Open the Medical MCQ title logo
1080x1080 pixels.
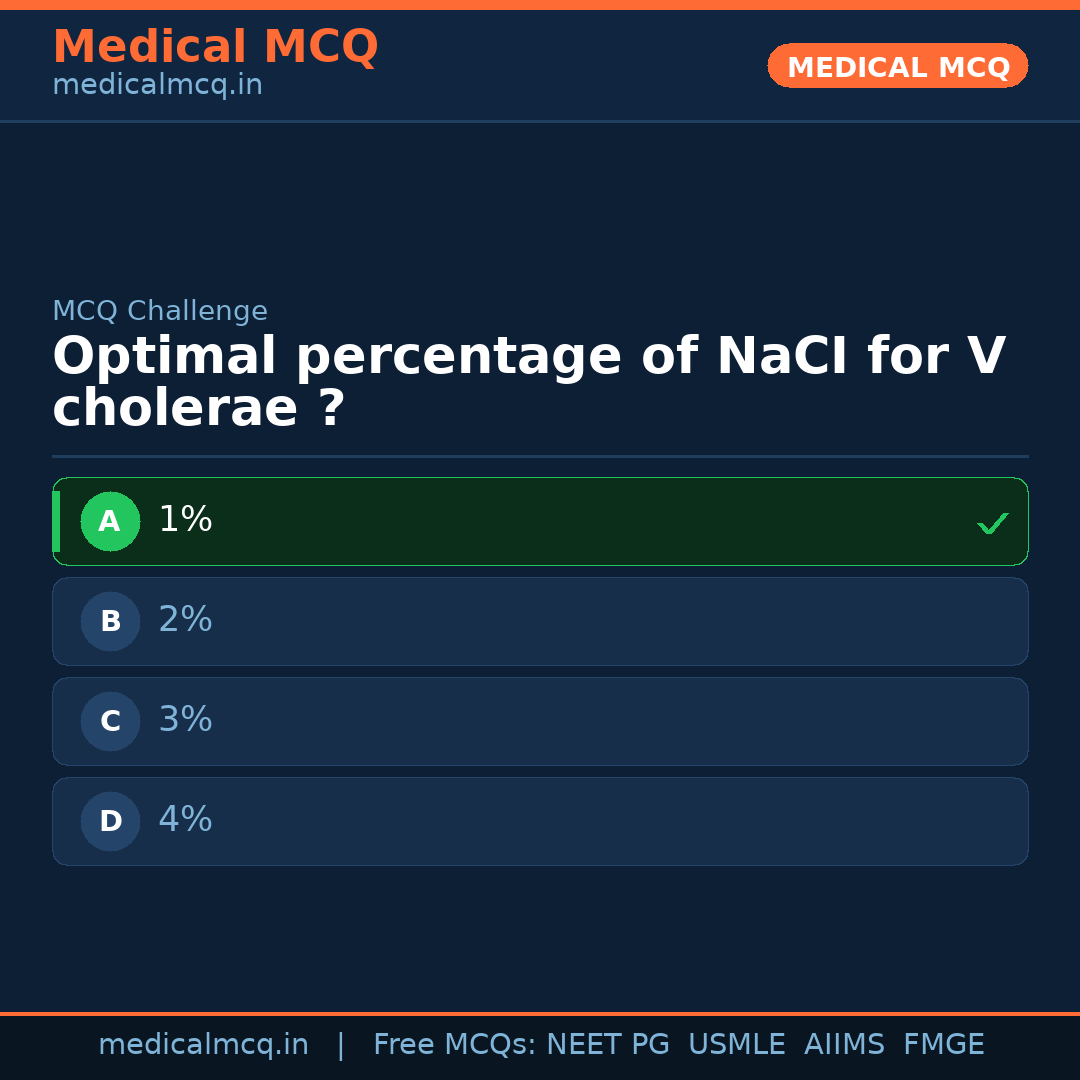215,47
